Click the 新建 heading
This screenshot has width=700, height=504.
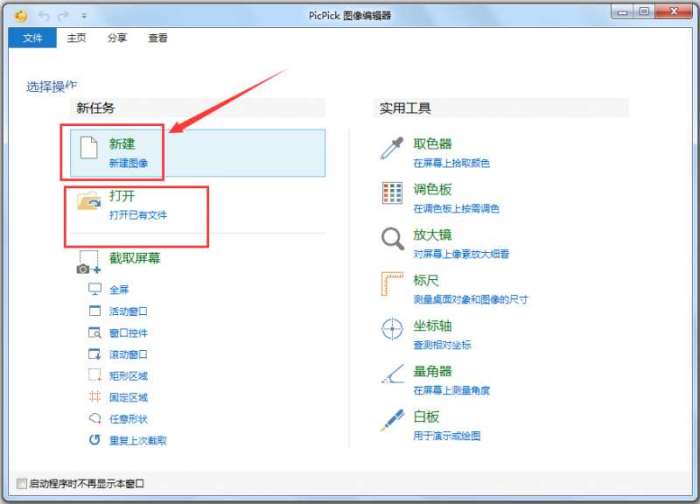pos(122,144)
